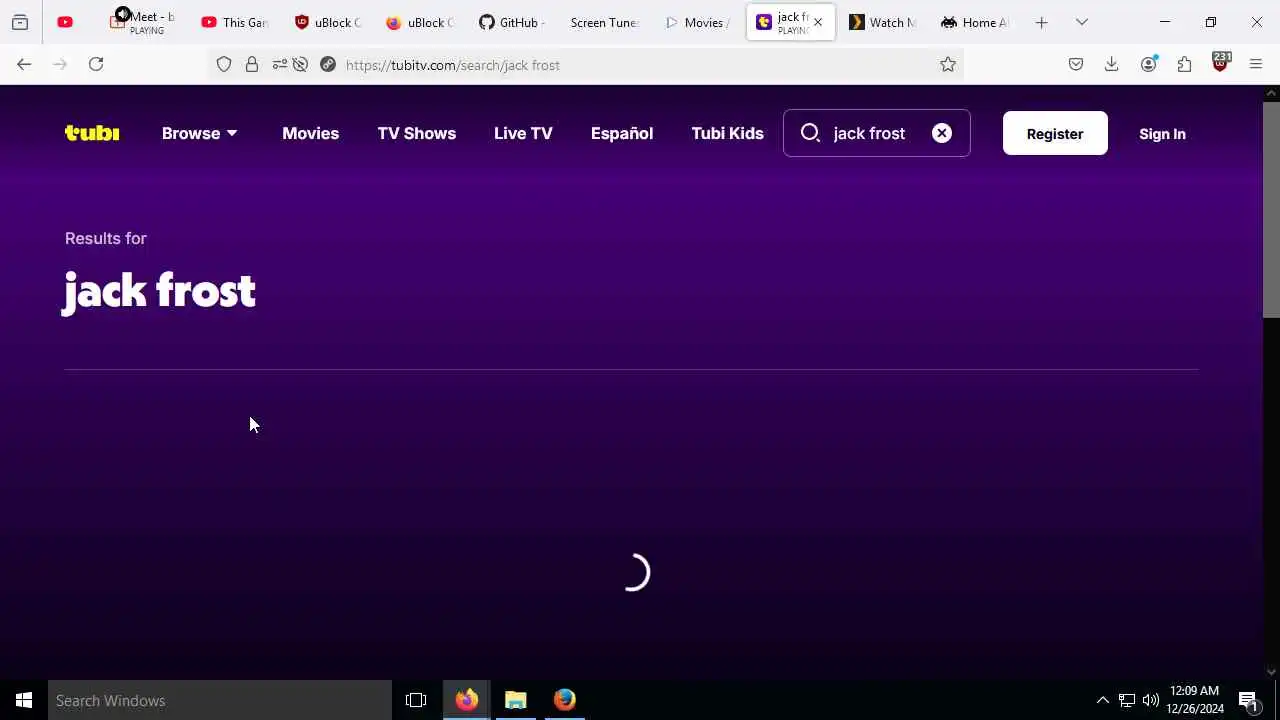This screenshot has width=1280, height=720.
Task: Bookmark this page with the star
Action: pyautogui.click(x=948, y=64)
